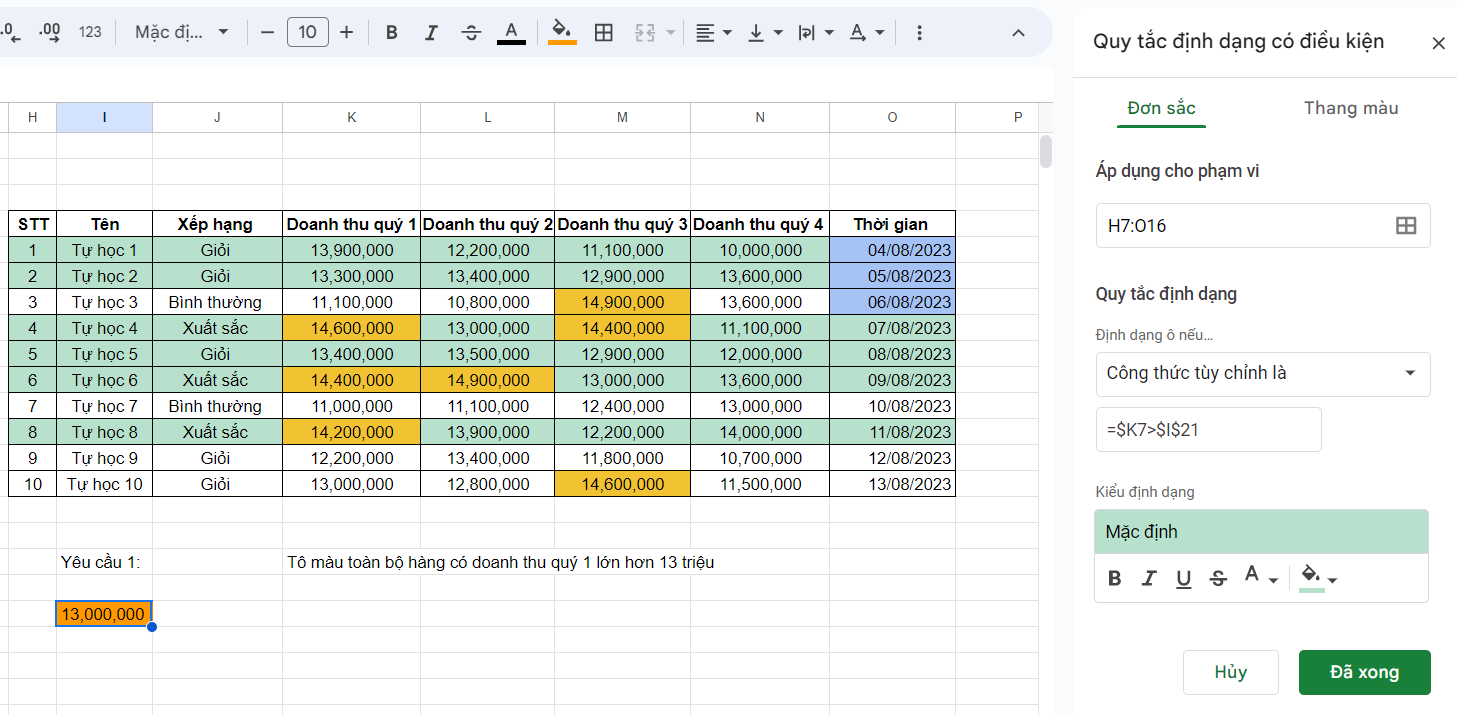Open the borders tool
Image resolution: width=1457 pixels, height=715 pixels.
(604, 33)
